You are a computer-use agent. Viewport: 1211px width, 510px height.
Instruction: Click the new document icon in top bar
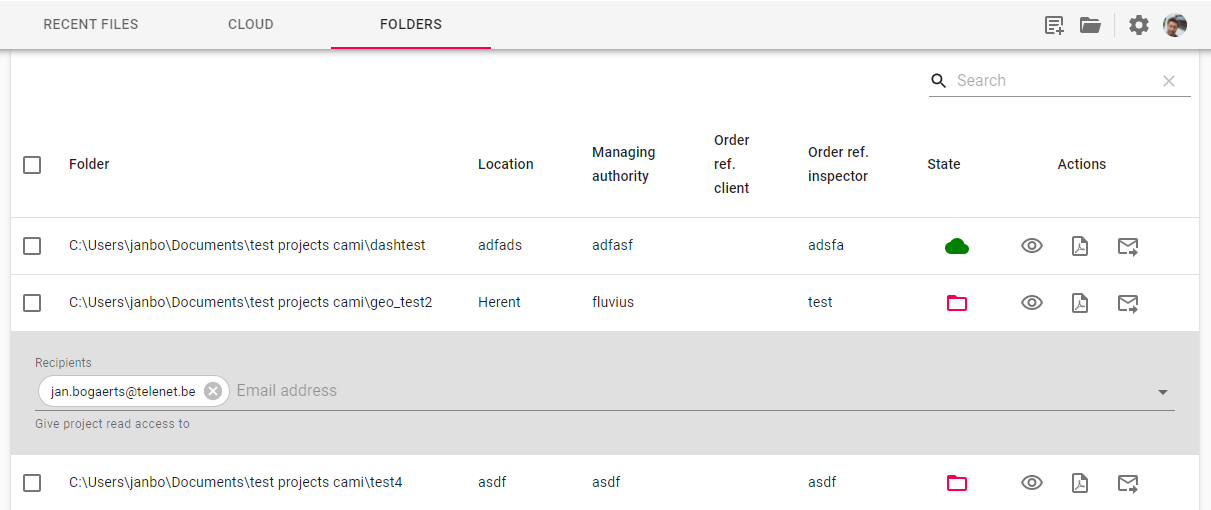(x=1054, y=25)
